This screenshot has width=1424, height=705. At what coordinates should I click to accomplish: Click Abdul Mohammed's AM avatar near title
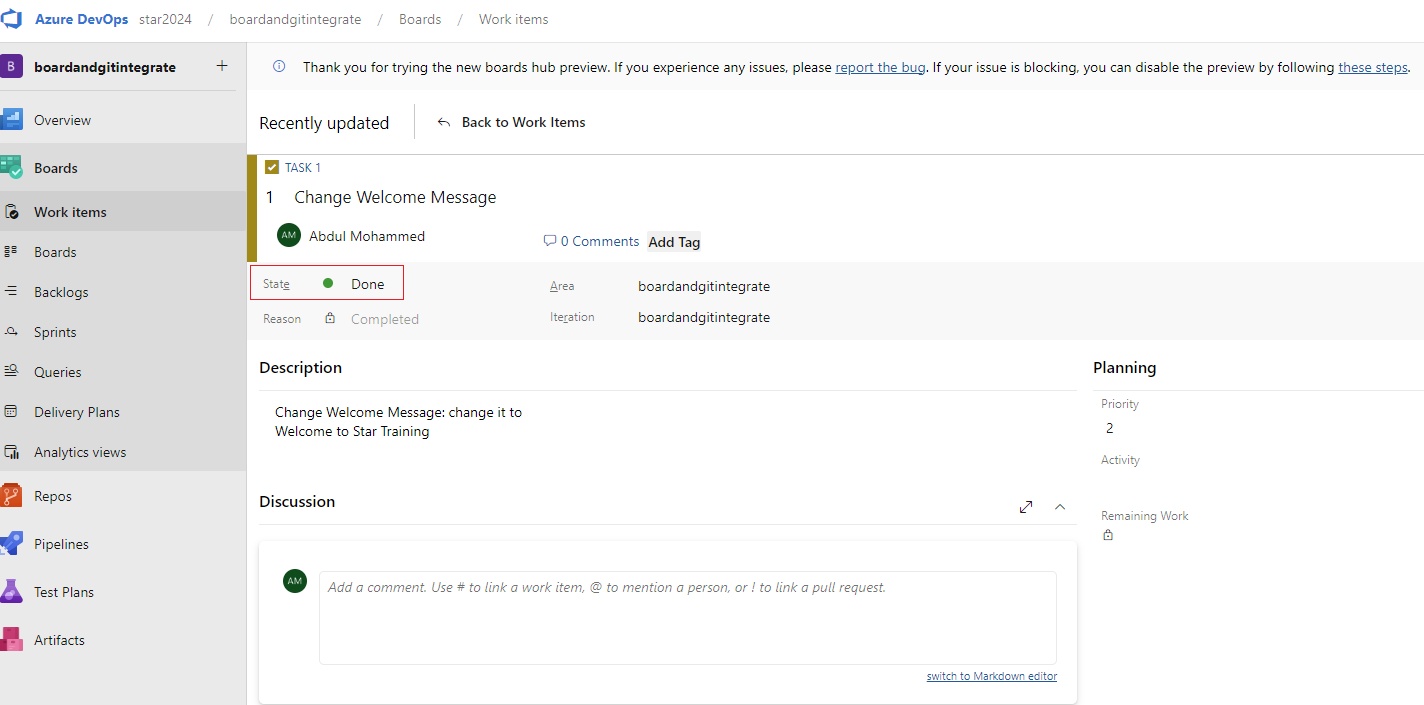pyautogui.click(x=289, y=235)
